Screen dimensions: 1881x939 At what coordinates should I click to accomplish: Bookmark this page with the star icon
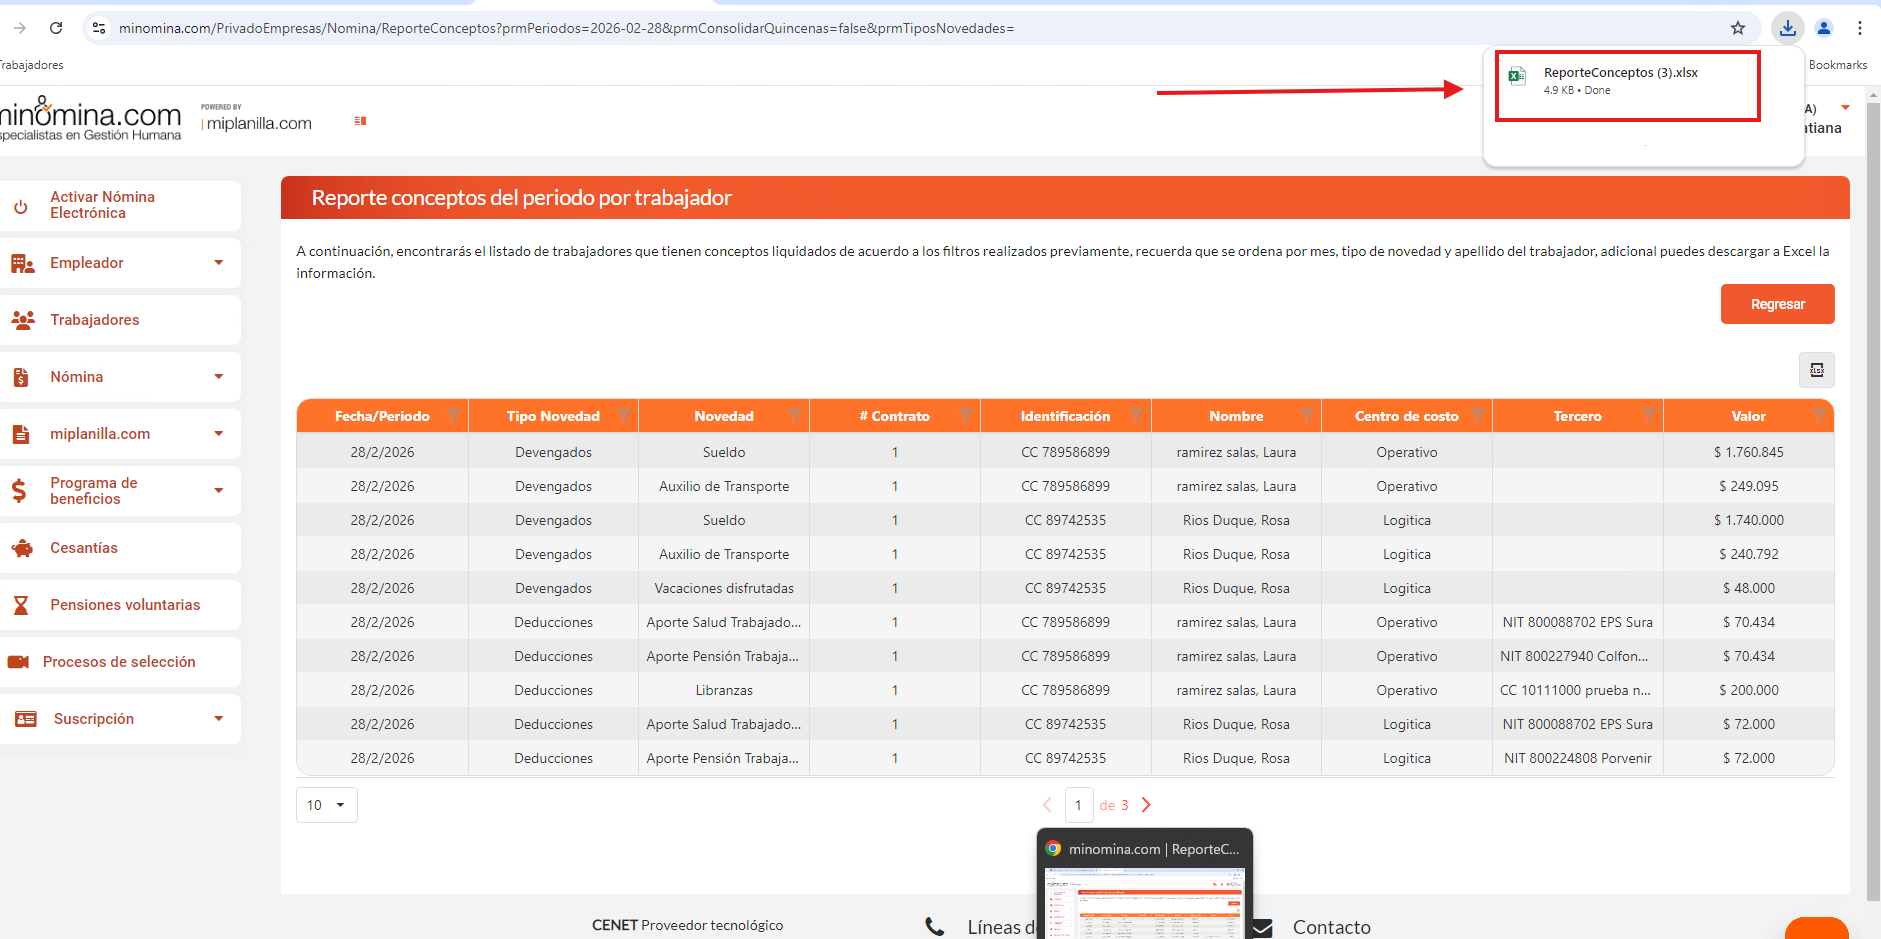(1738, 28)
